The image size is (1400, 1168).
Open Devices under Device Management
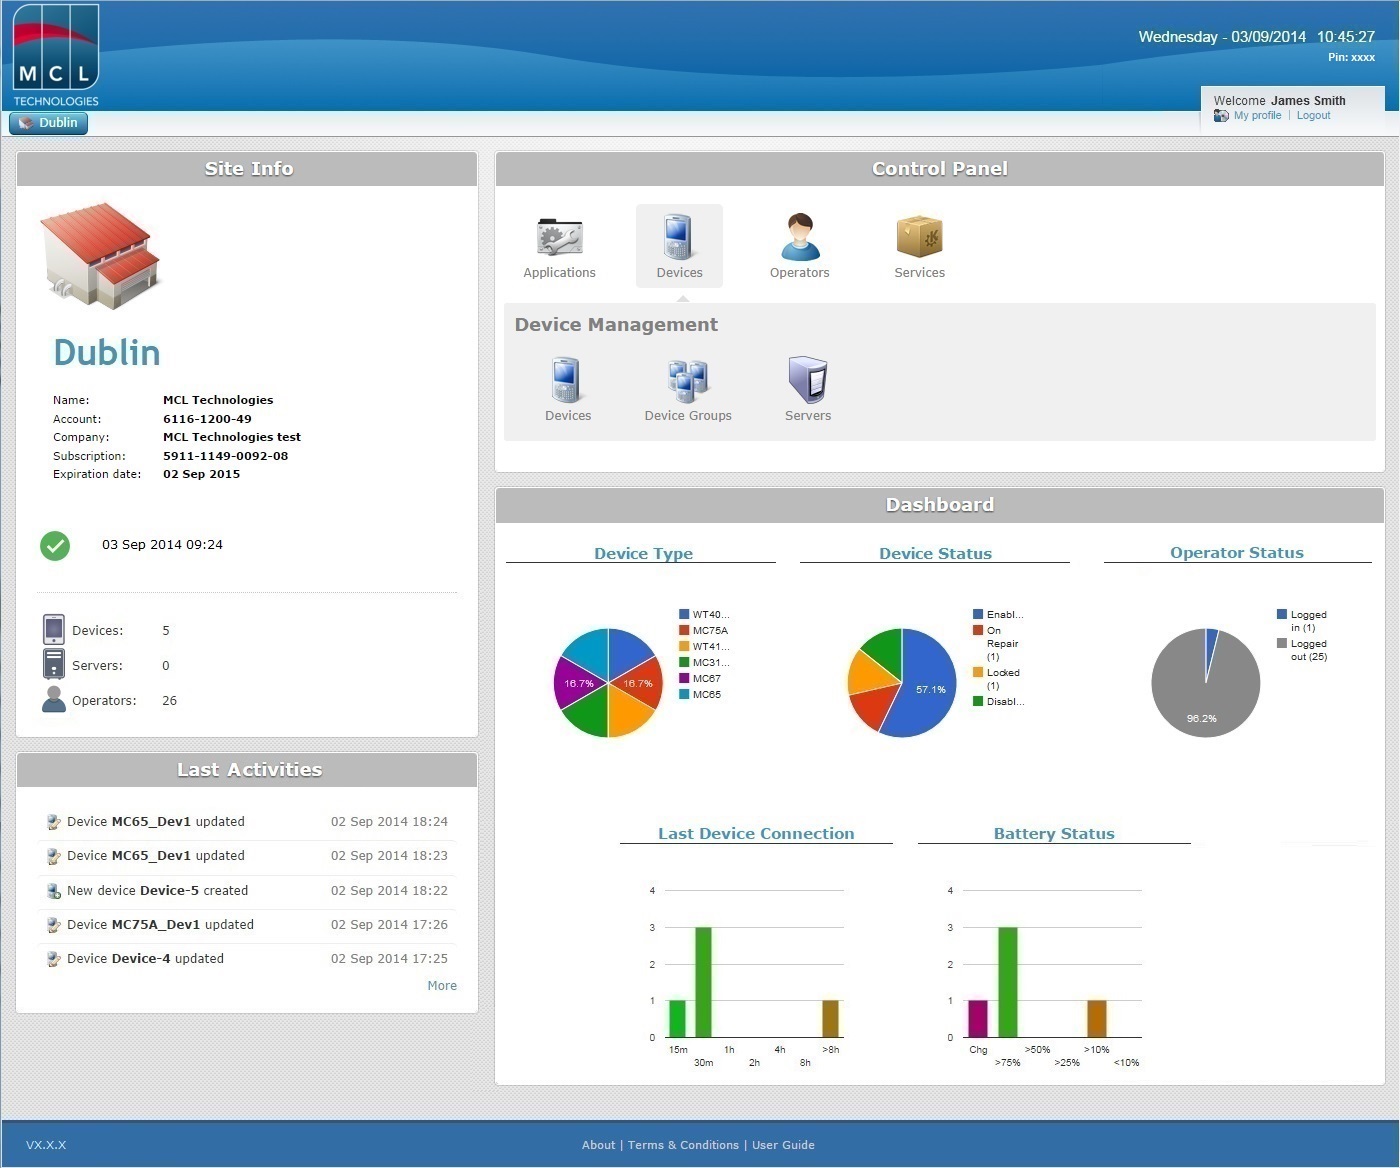[567, 390]
